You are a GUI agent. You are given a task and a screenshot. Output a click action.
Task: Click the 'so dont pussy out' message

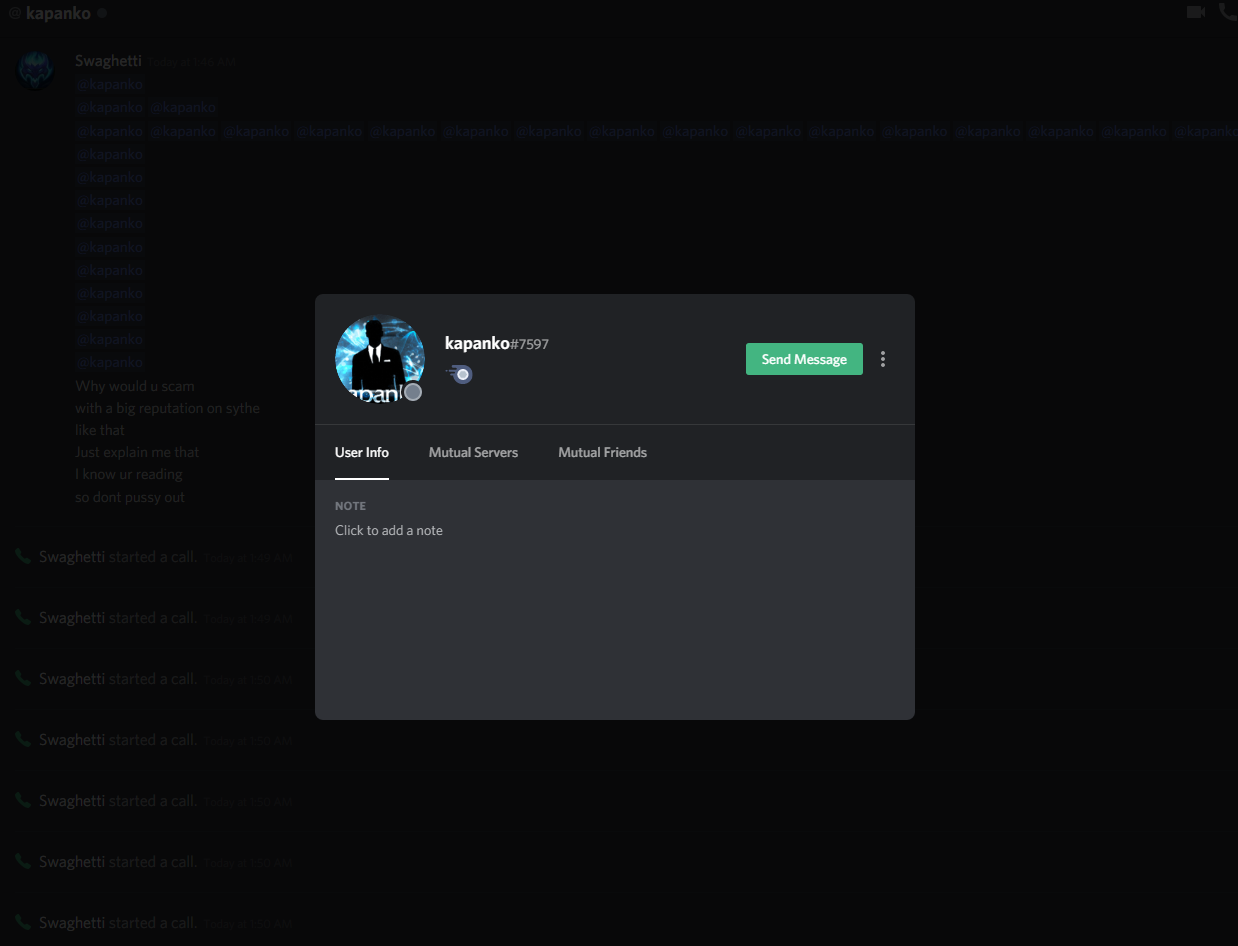[130, 497]
